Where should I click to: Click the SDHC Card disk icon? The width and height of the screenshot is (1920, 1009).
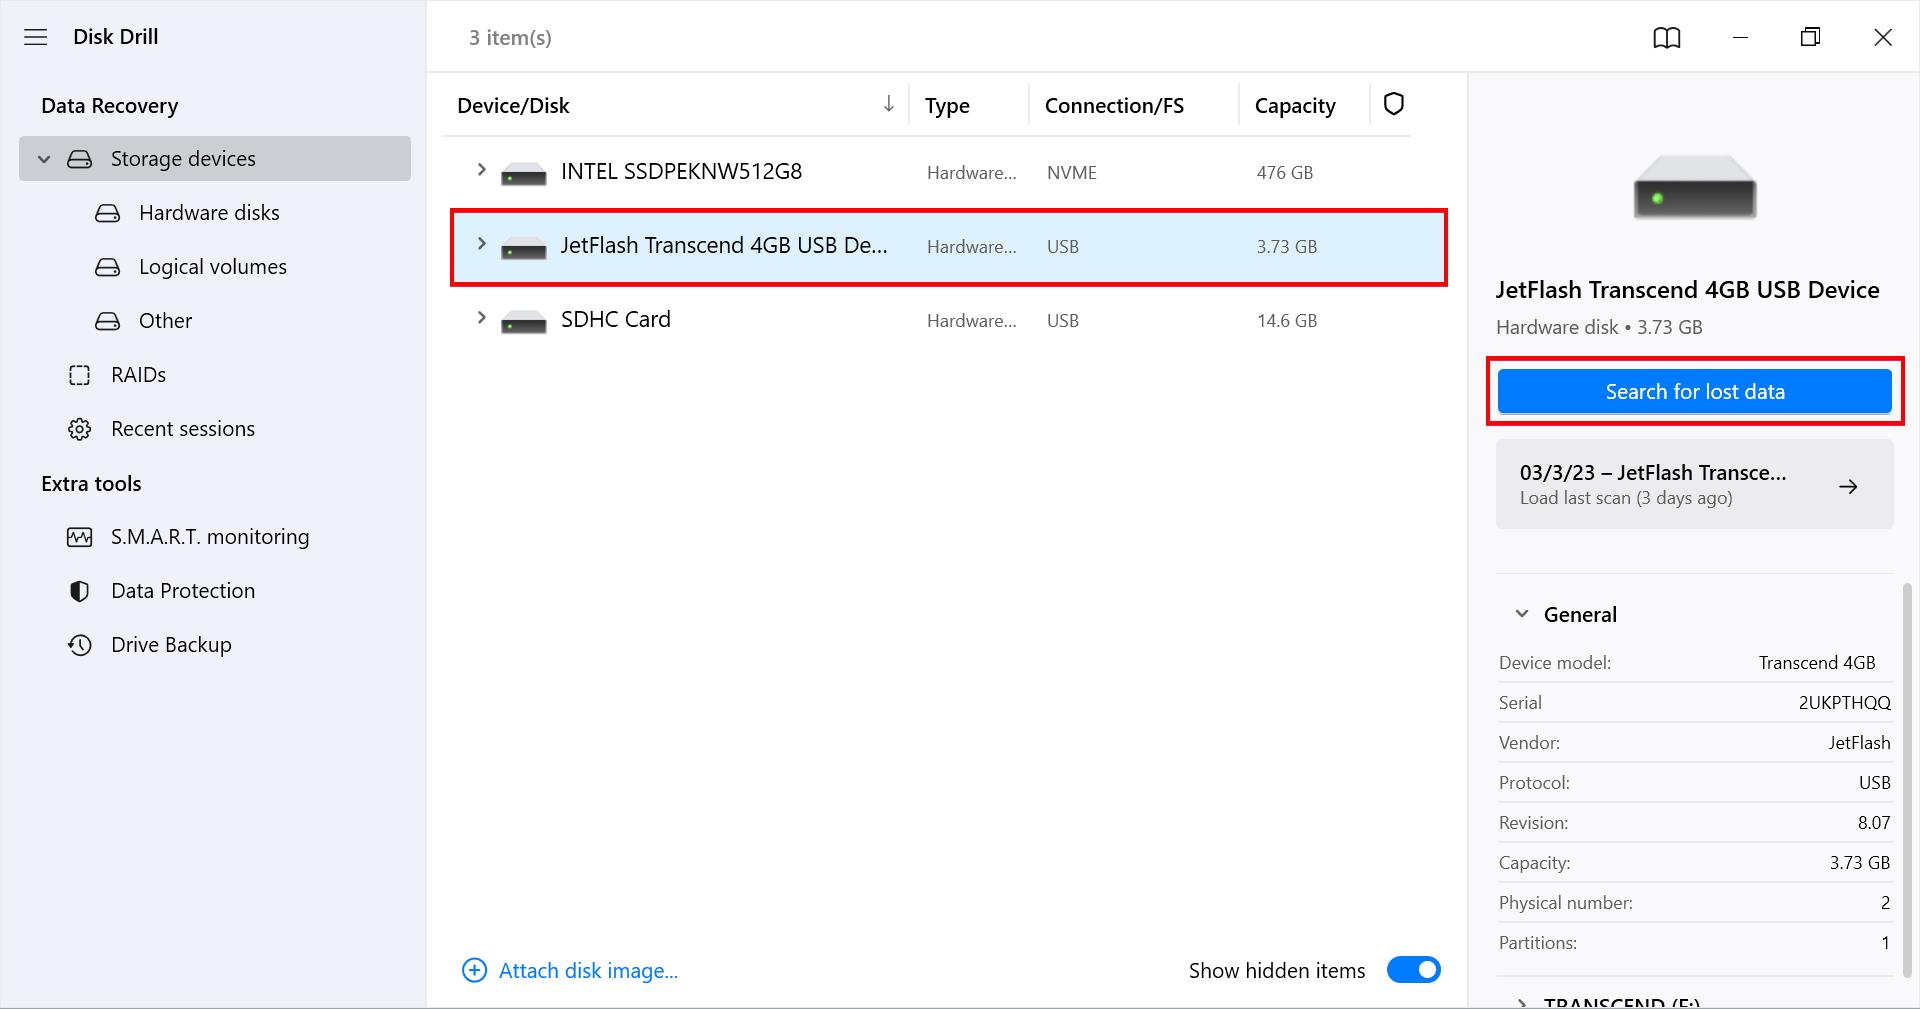click(524, 322)
